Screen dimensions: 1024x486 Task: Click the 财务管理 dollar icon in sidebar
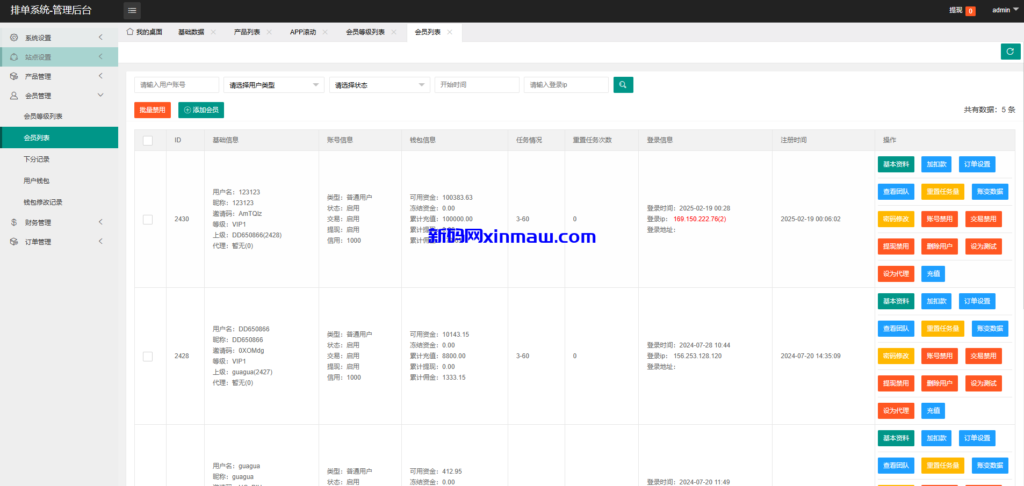pyautogui.click(x=14, y=222)
